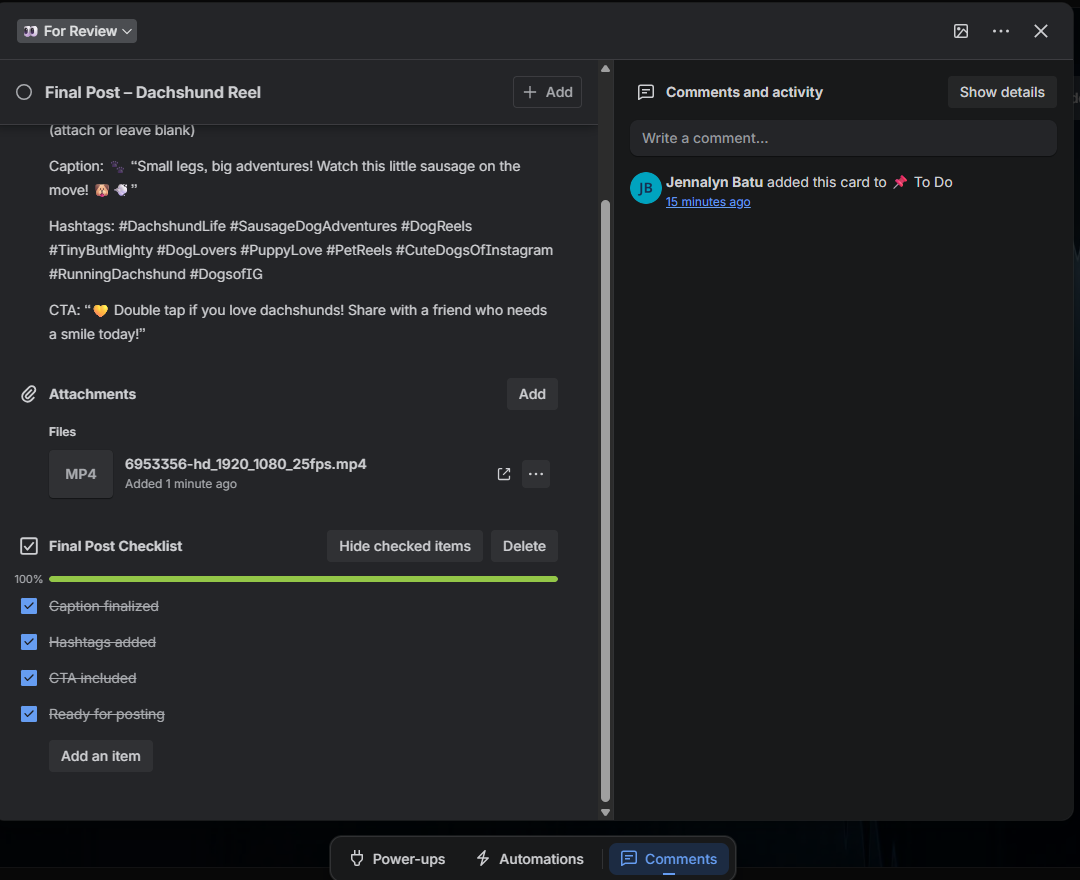Switch to the Power-ups tab
Viewport: 1080px width, 880px height.
click(398, 859)
